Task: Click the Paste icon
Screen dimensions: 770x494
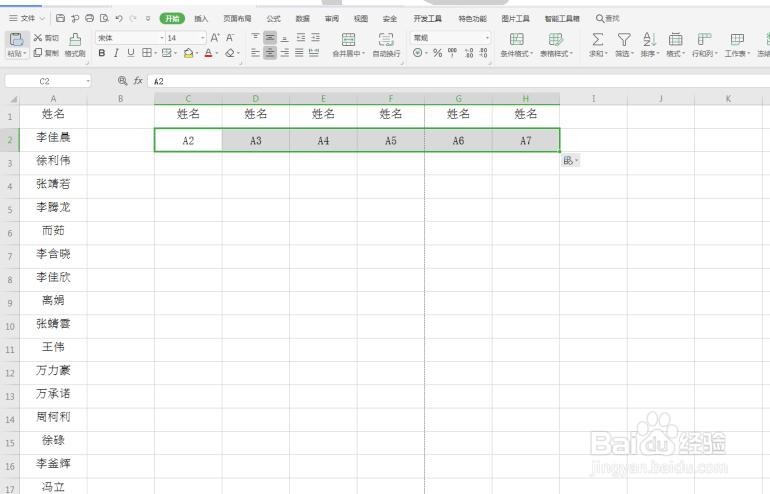Action: pos(17,39)
